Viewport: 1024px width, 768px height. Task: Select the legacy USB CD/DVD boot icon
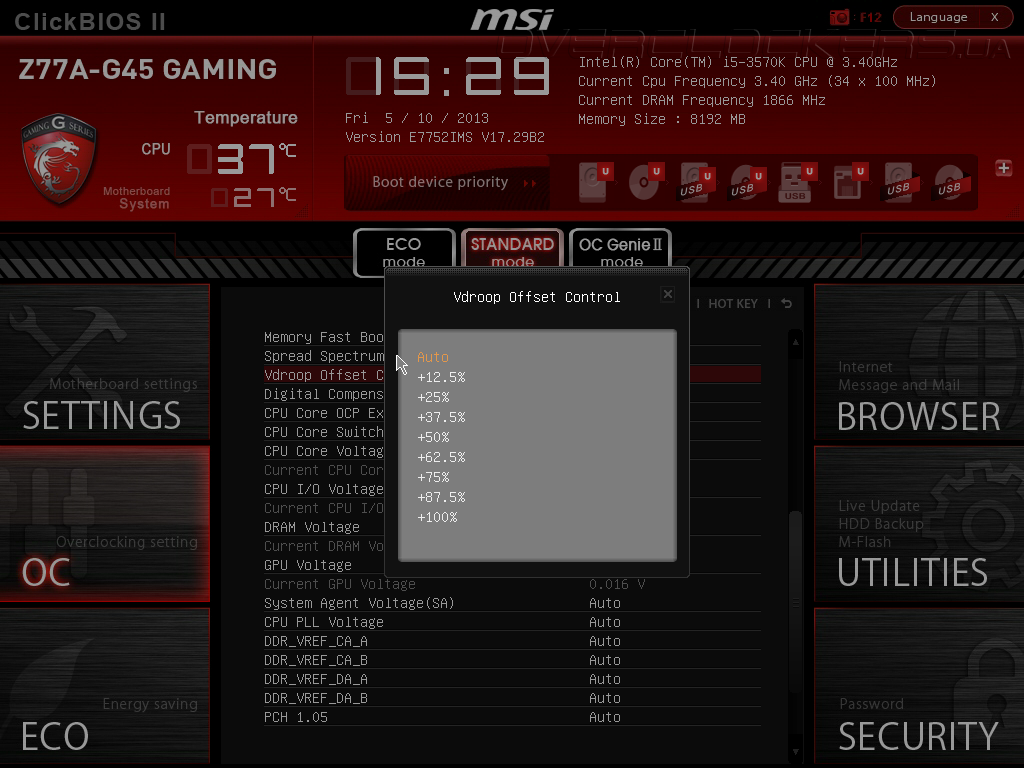tap(952, 182)
